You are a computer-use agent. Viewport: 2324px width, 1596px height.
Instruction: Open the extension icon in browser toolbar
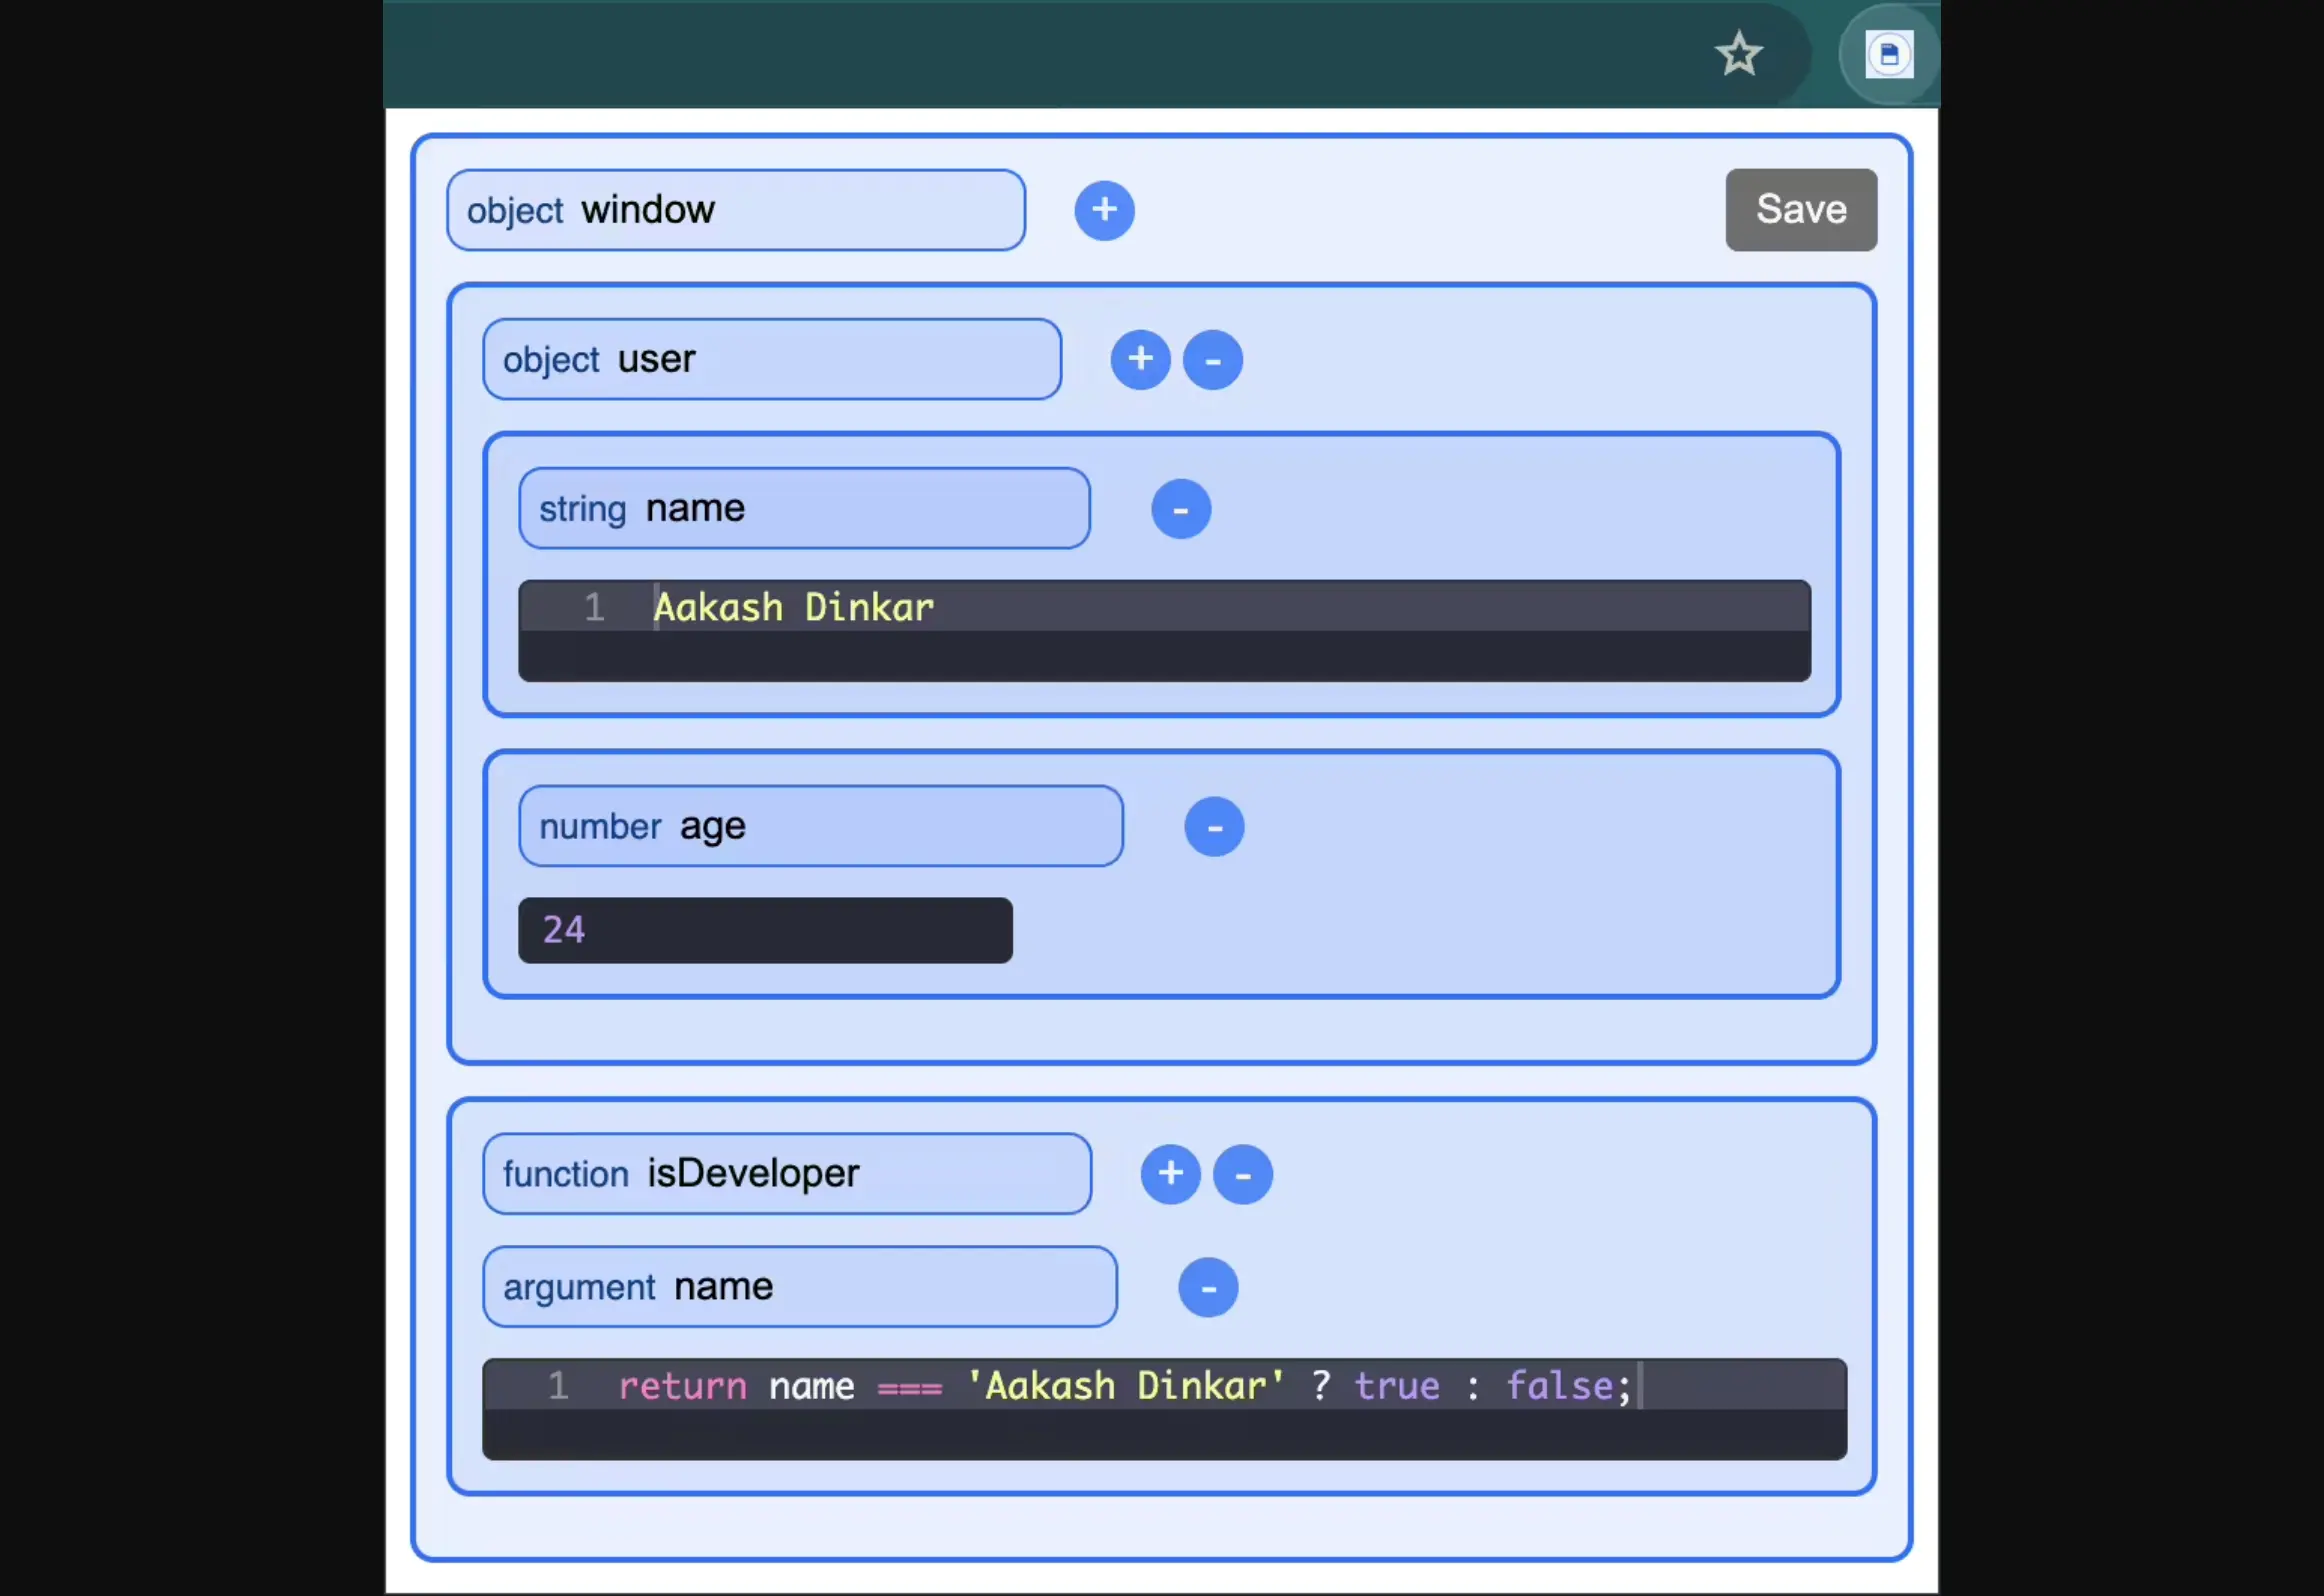point(1888,54)
